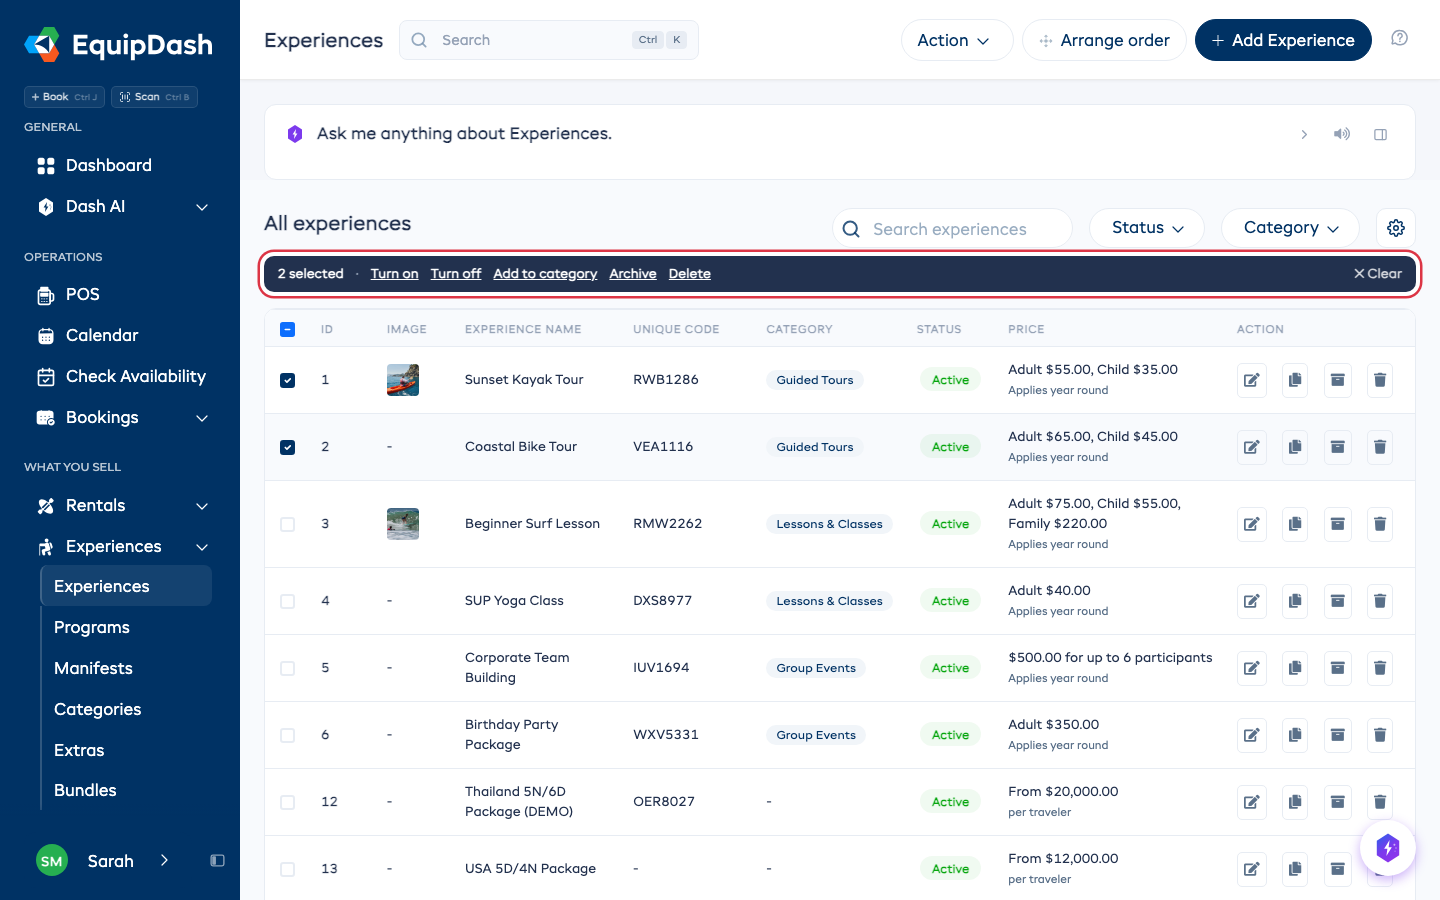Go to Manifests in the sidebar

tap(93, 669)
